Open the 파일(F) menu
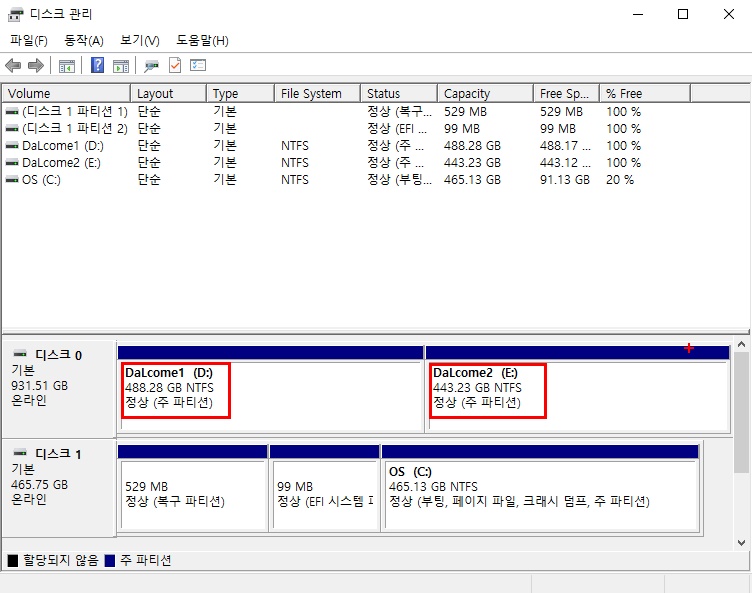This screenshot has height=593, width=752. 29,41
